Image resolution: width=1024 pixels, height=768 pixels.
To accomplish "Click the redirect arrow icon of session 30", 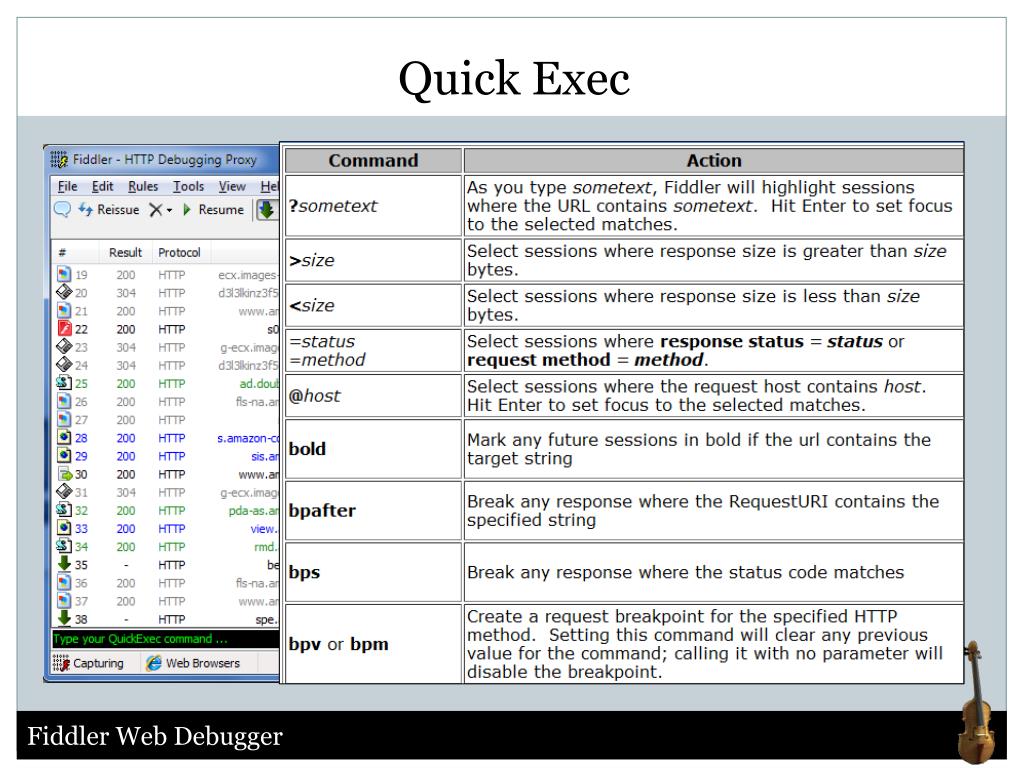I will click(64, 473).
